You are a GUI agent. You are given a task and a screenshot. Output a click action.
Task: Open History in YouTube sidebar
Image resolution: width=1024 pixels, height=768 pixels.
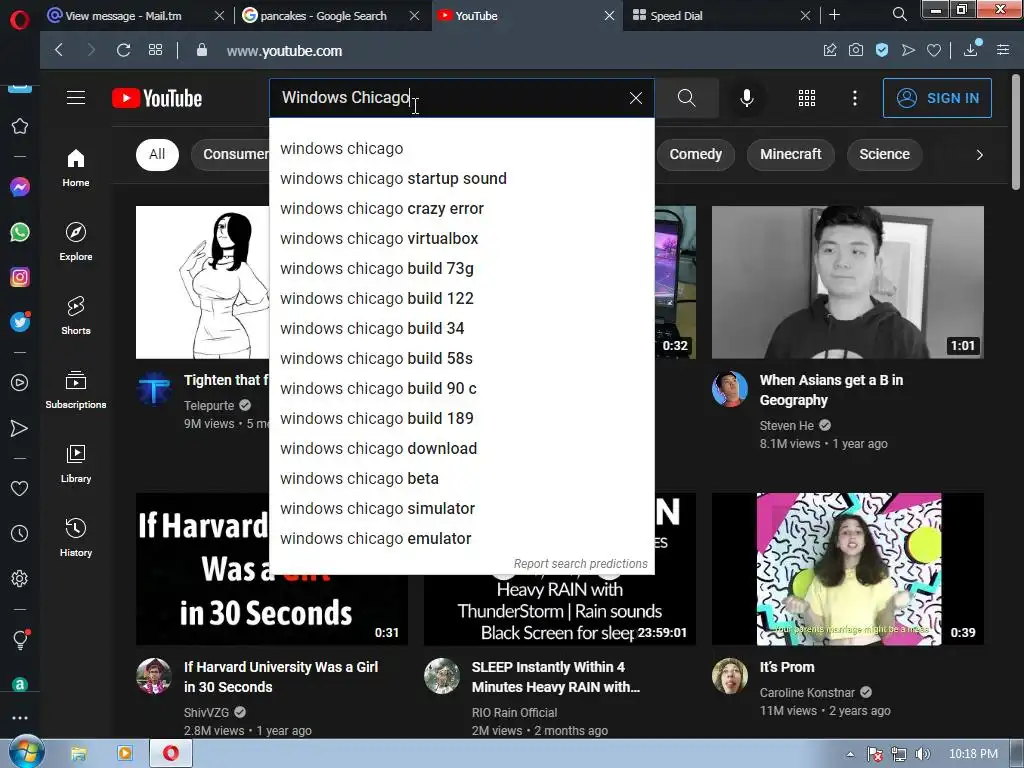[76, 537]
